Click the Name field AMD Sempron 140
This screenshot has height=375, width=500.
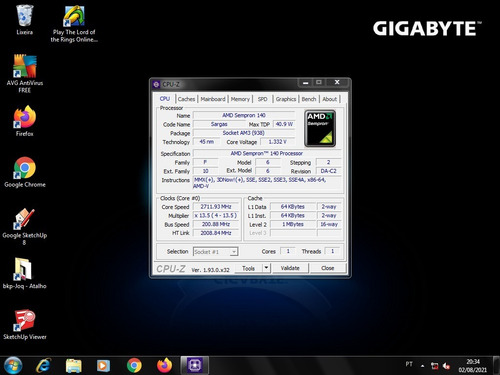pyautogui.click(x=244, y=115)
